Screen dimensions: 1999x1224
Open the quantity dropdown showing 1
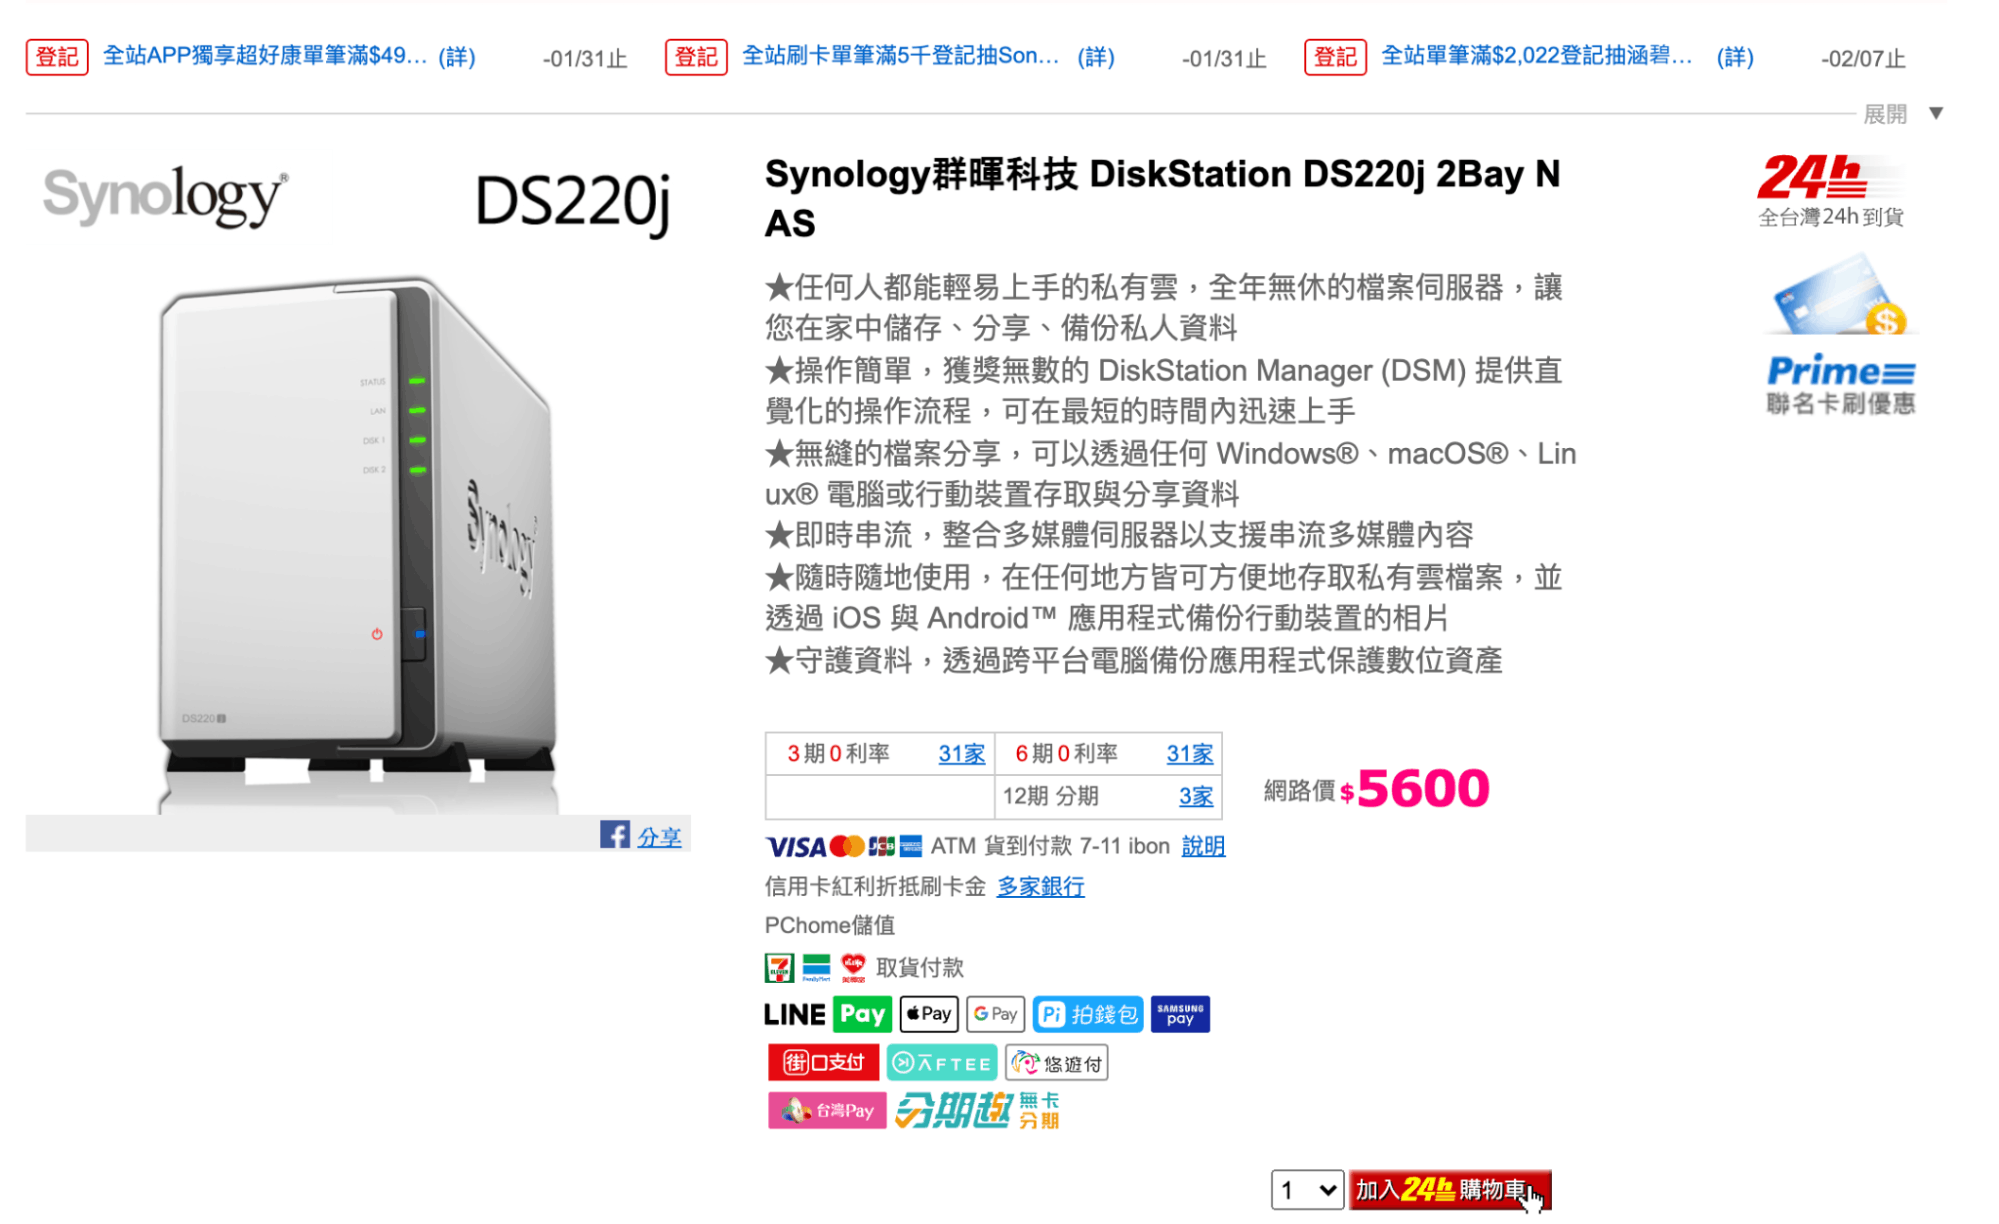tap(1307, 1190)
